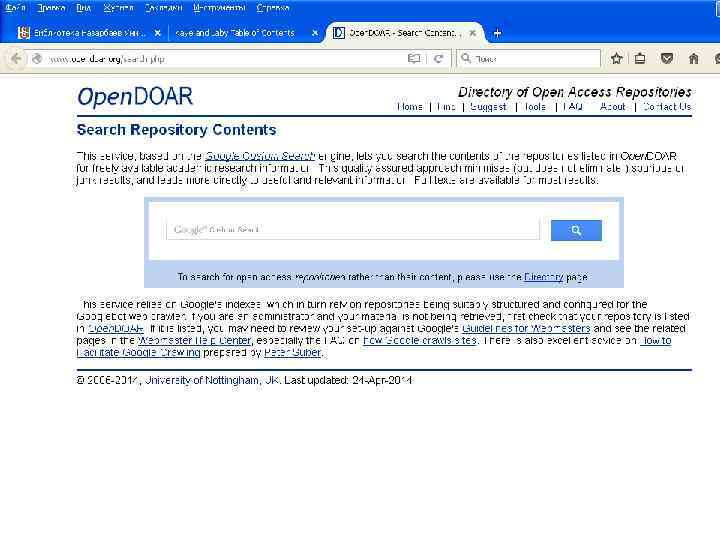Focus the Google Custom Search input field
Image resolution: width=720 pixels, height=540 pixels.
pos(353,230)
